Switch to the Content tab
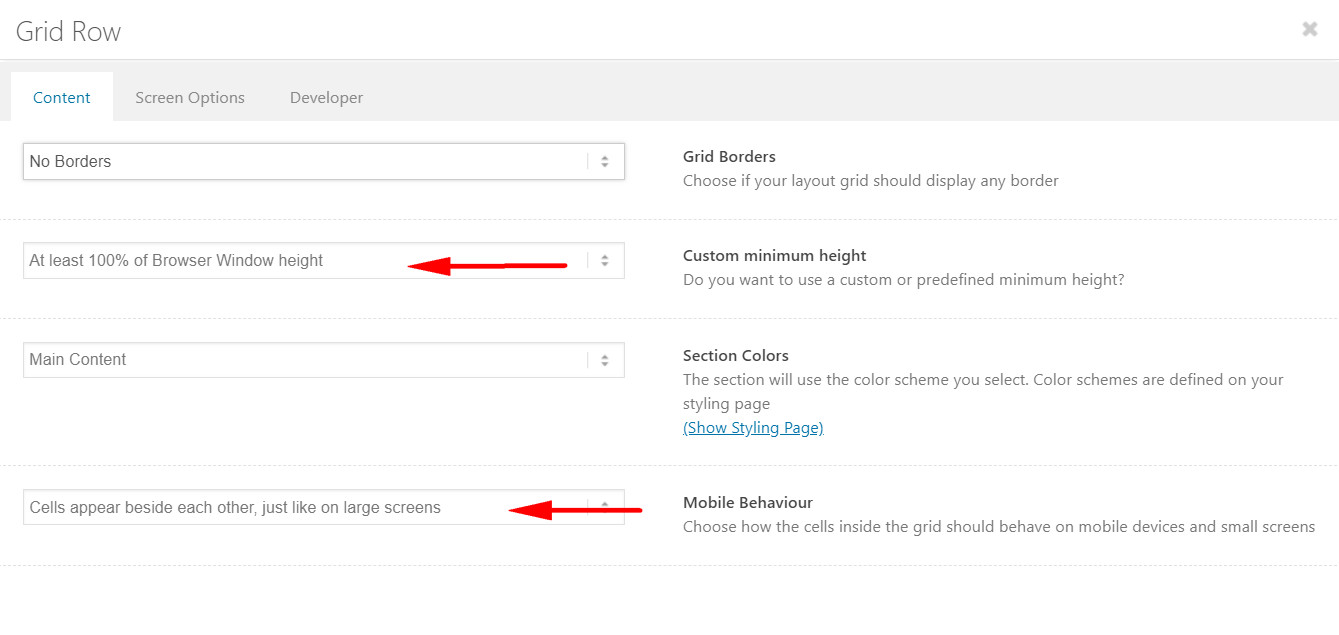The width and height of the screenshot is (1339, 635). coord(62,97)
